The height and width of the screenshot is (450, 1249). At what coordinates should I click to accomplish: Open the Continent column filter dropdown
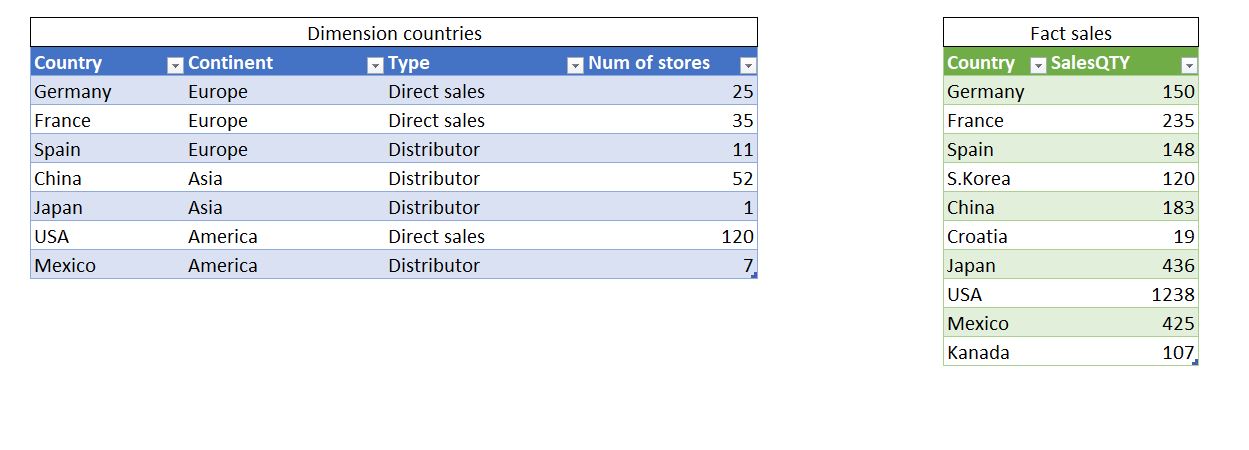(x=375, y=65)
